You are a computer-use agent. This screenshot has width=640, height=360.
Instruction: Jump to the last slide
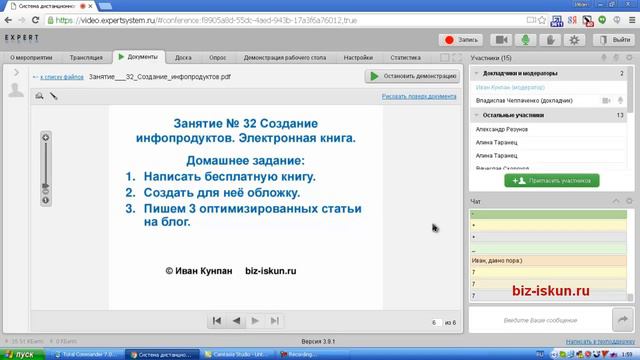pos(274,321)
